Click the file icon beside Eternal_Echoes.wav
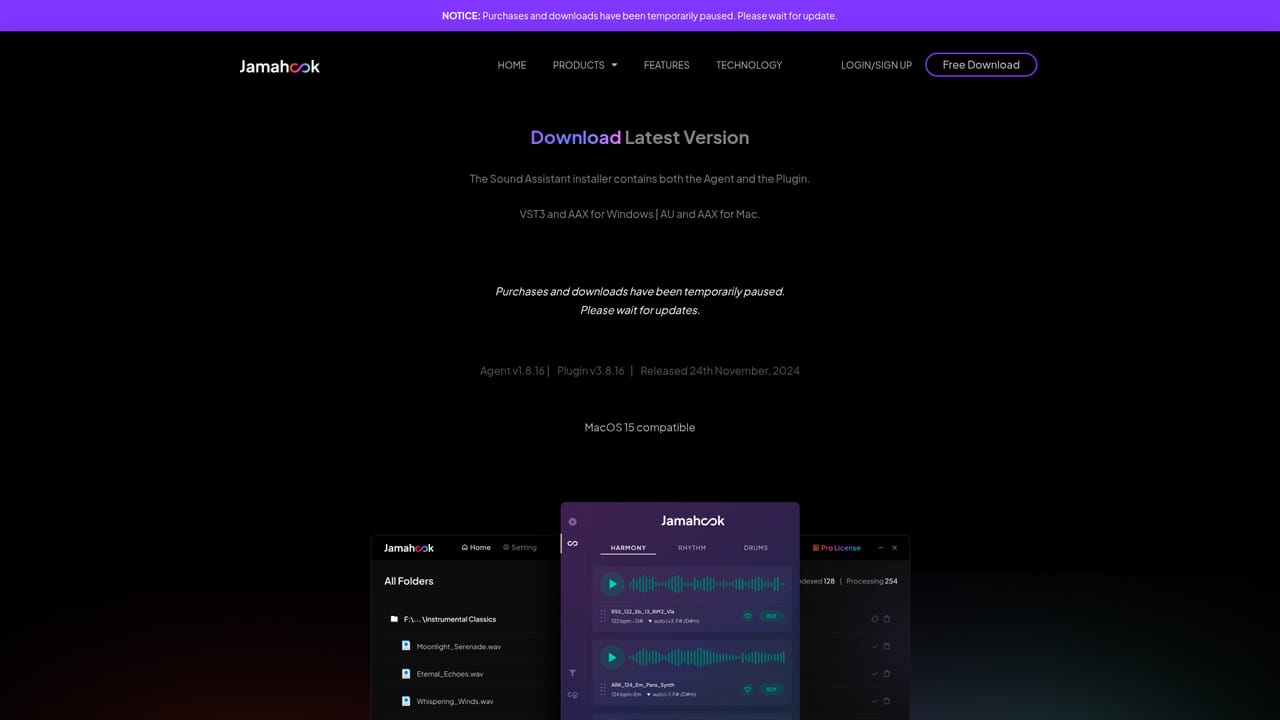The width and height of the screenshot is (1280, 720). click(x=406, y=673)
